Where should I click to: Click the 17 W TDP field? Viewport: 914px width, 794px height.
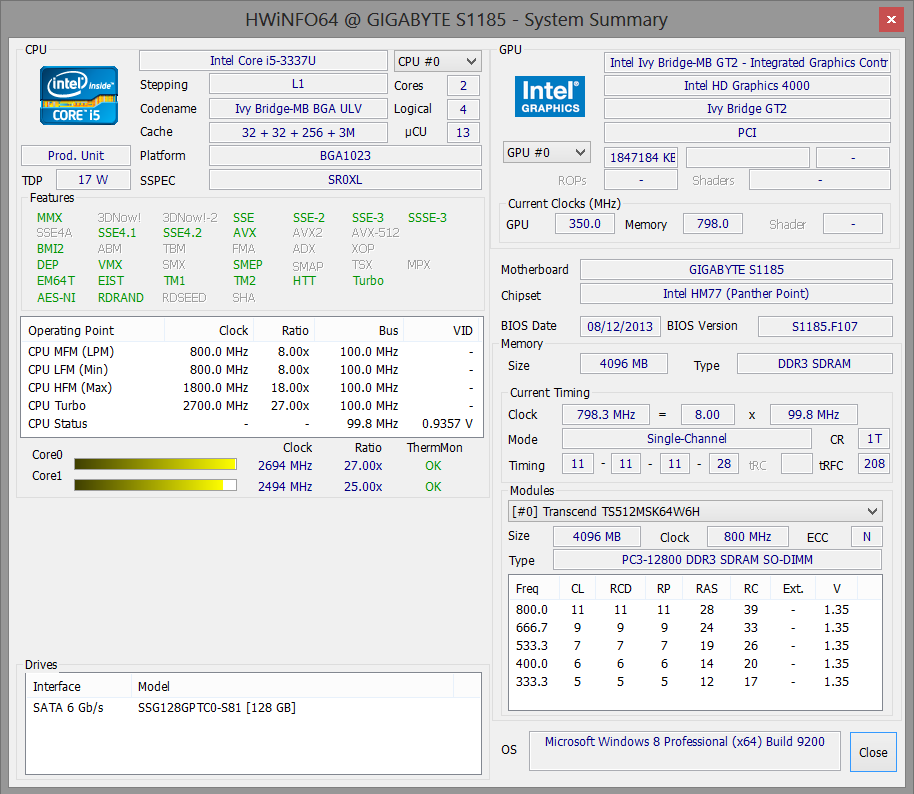coord(93,180)
